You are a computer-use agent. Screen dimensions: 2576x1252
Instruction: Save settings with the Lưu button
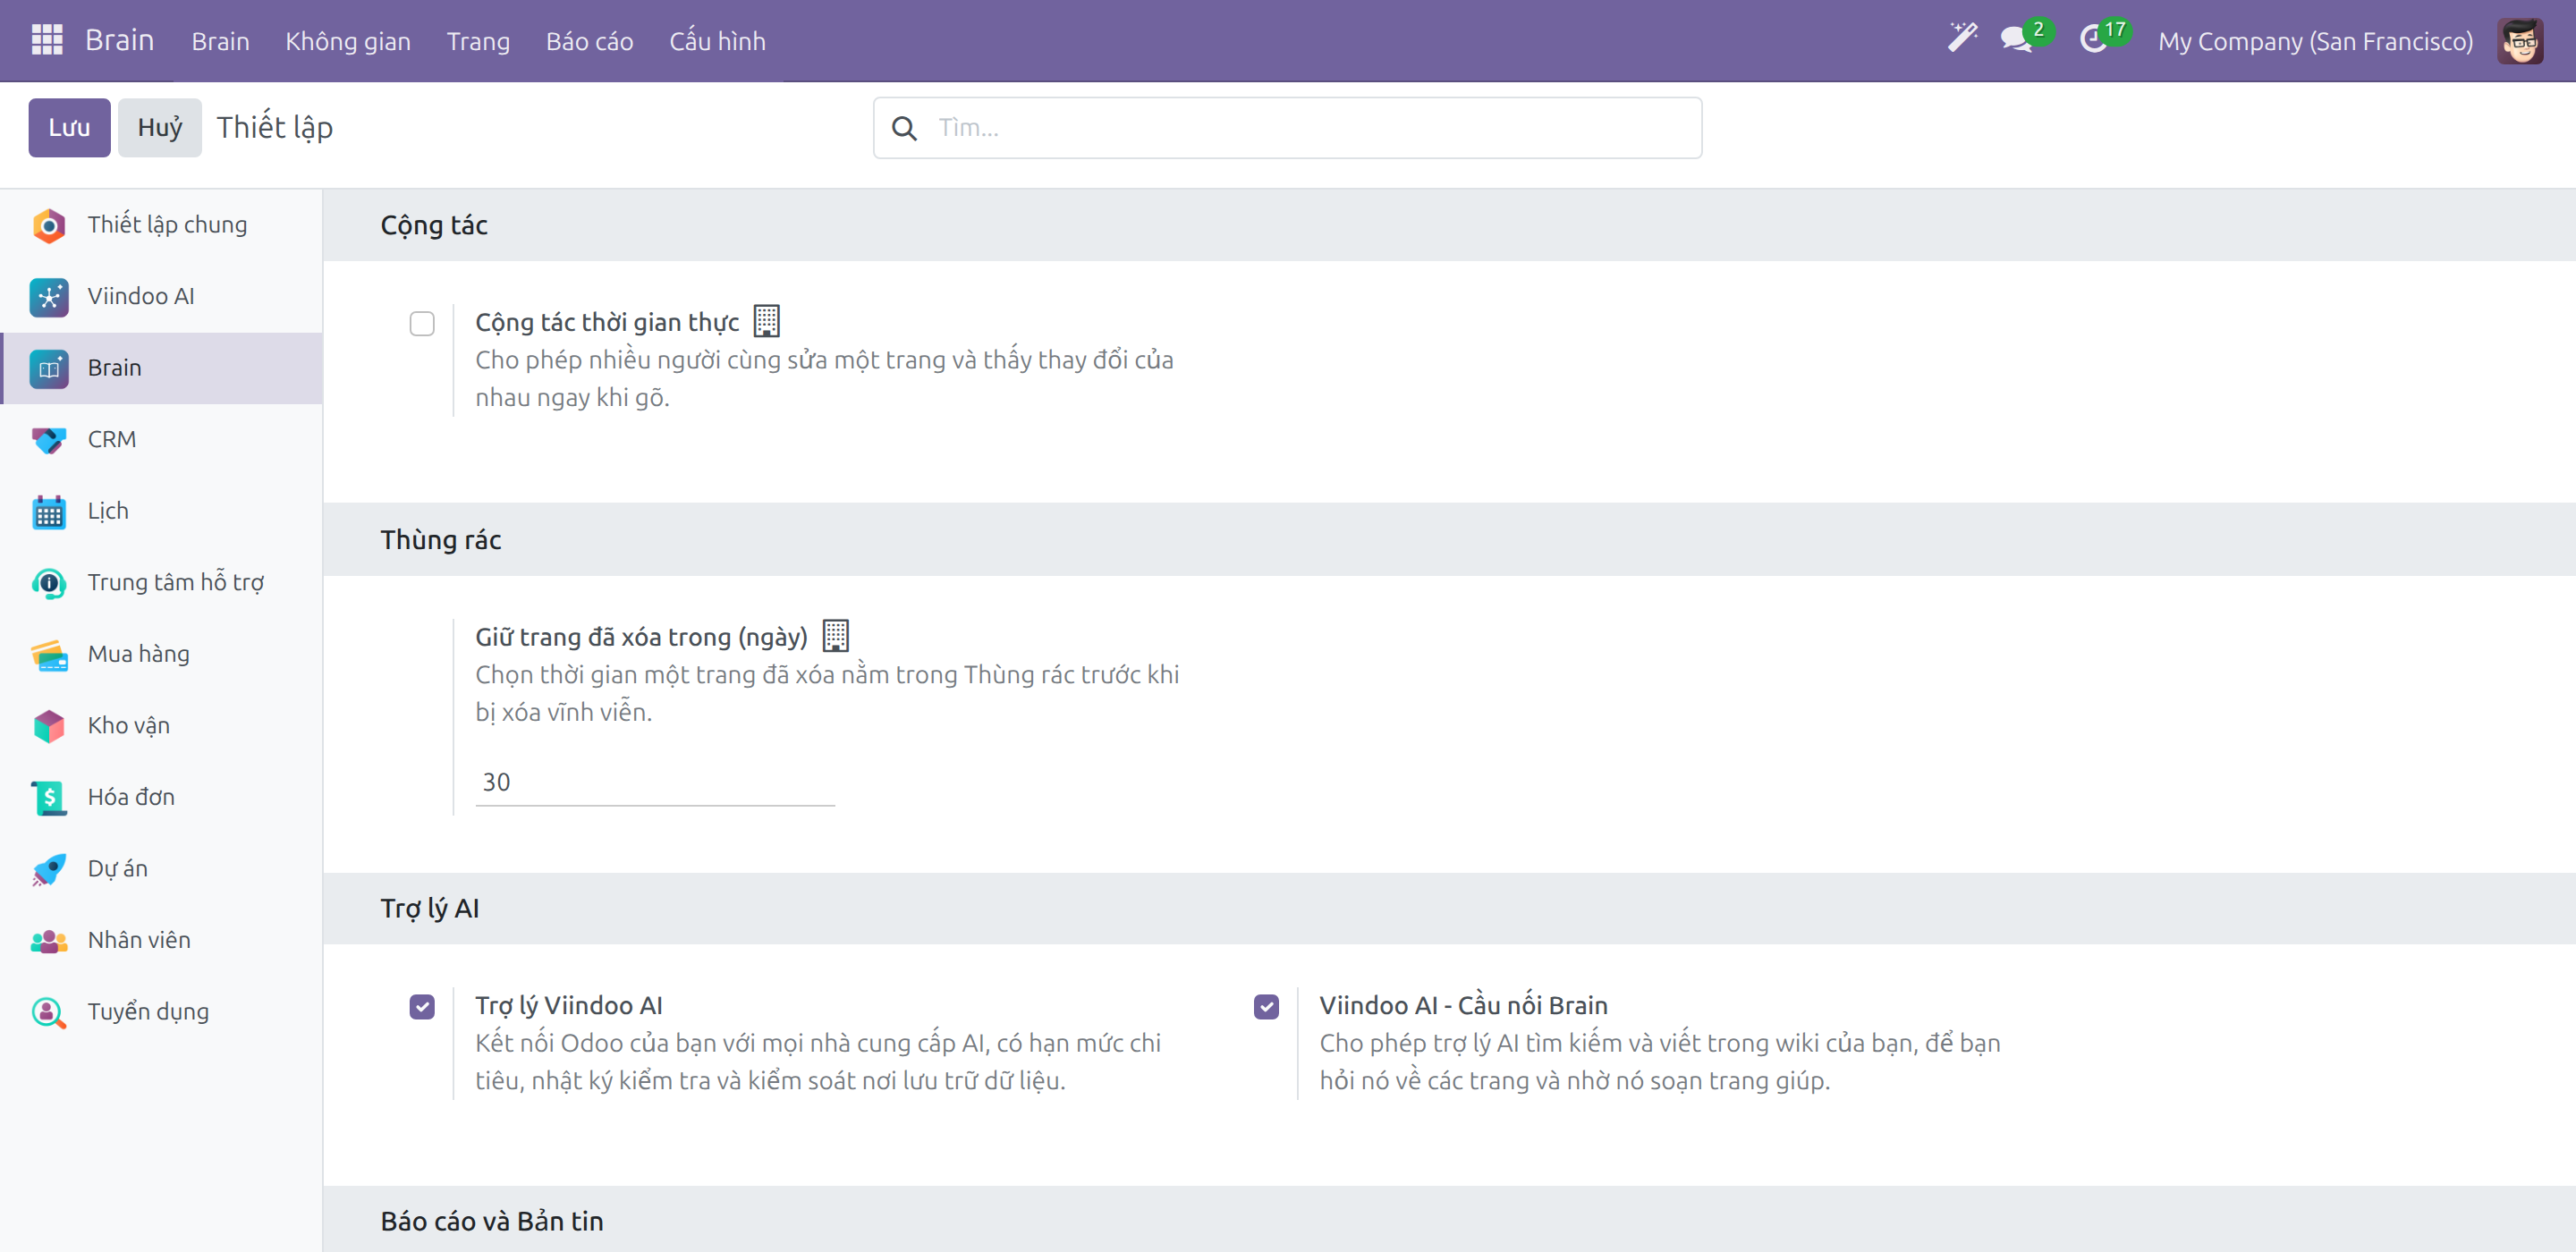click(69, 128)
